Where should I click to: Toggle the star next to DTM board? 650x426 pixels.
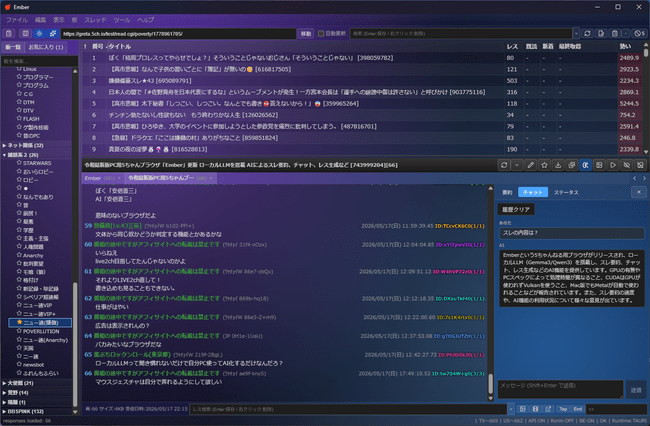pos(19,102)
